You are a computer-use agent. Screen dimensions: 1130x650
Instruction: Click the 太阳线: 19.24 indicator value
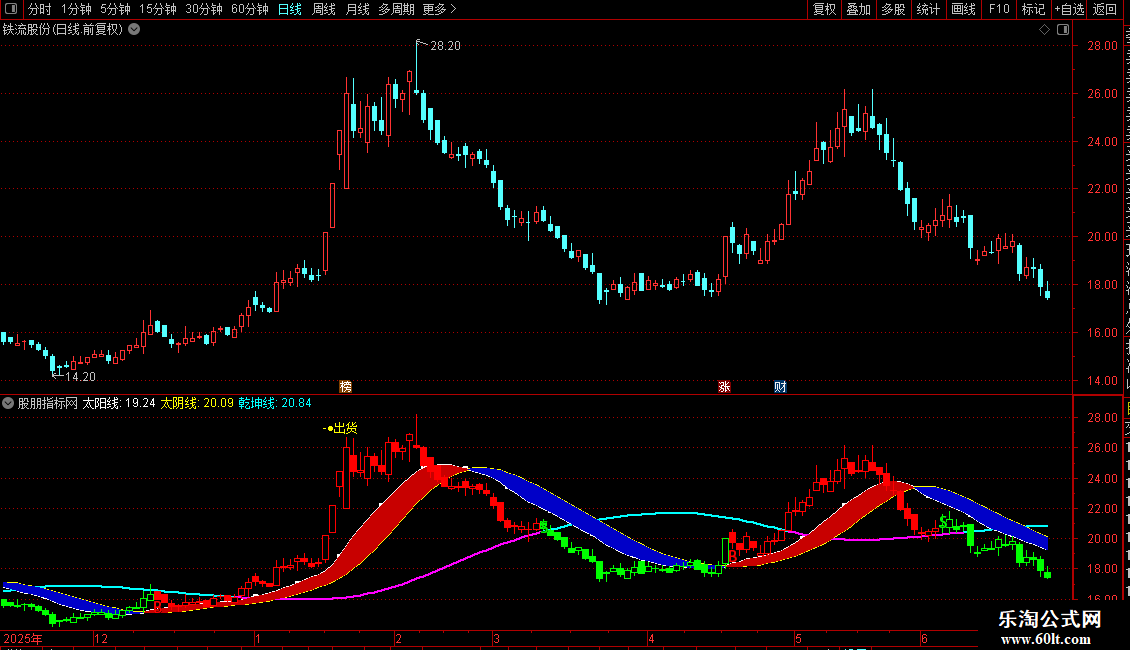(119, 403)
